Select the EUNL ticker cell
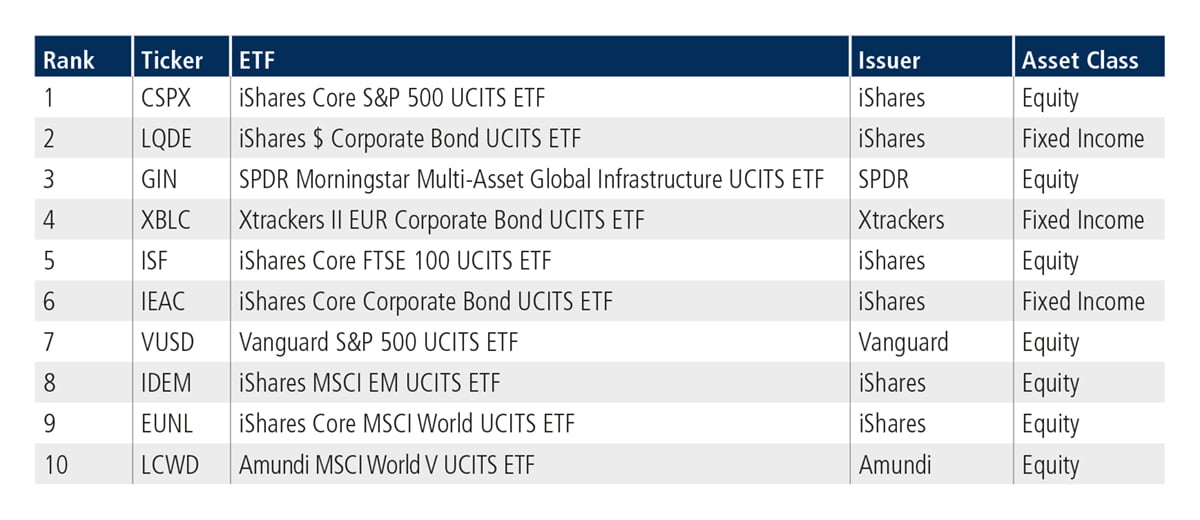The height and width of the screenshot is (520, 1200). click(x=166, y=424)
